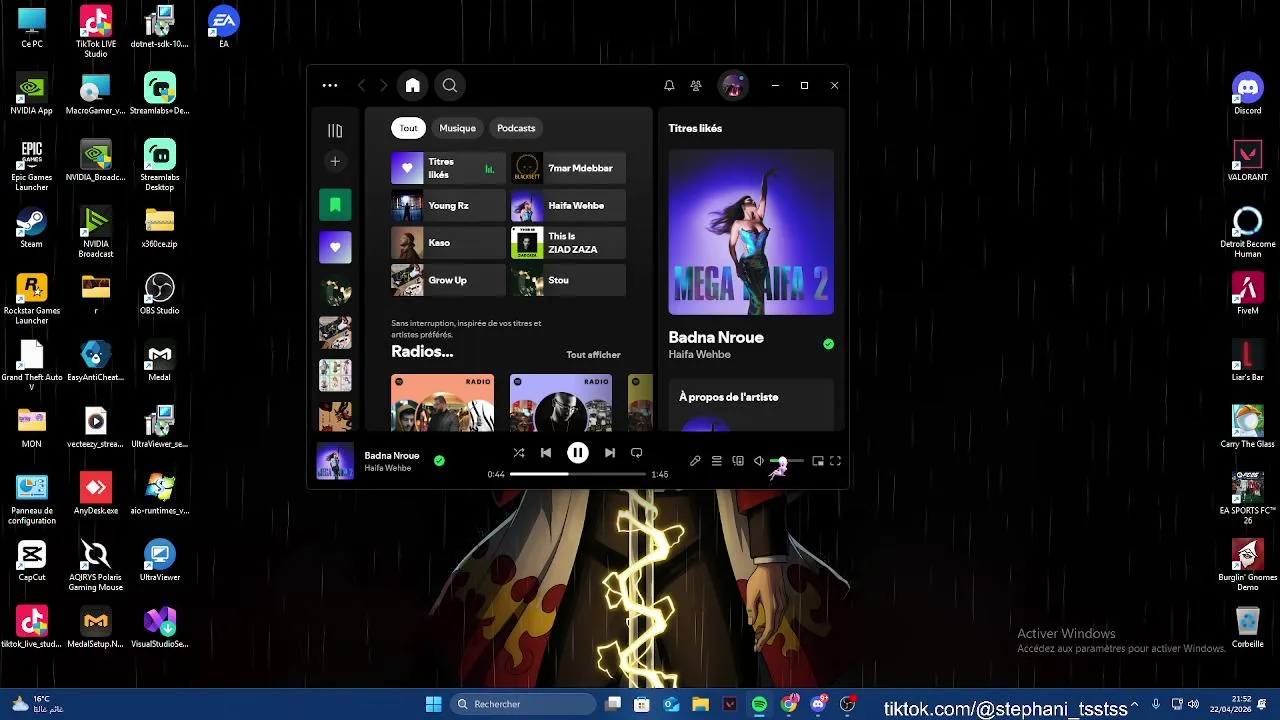
Task: Skip to next track
Action: click(x=610, y=453)
